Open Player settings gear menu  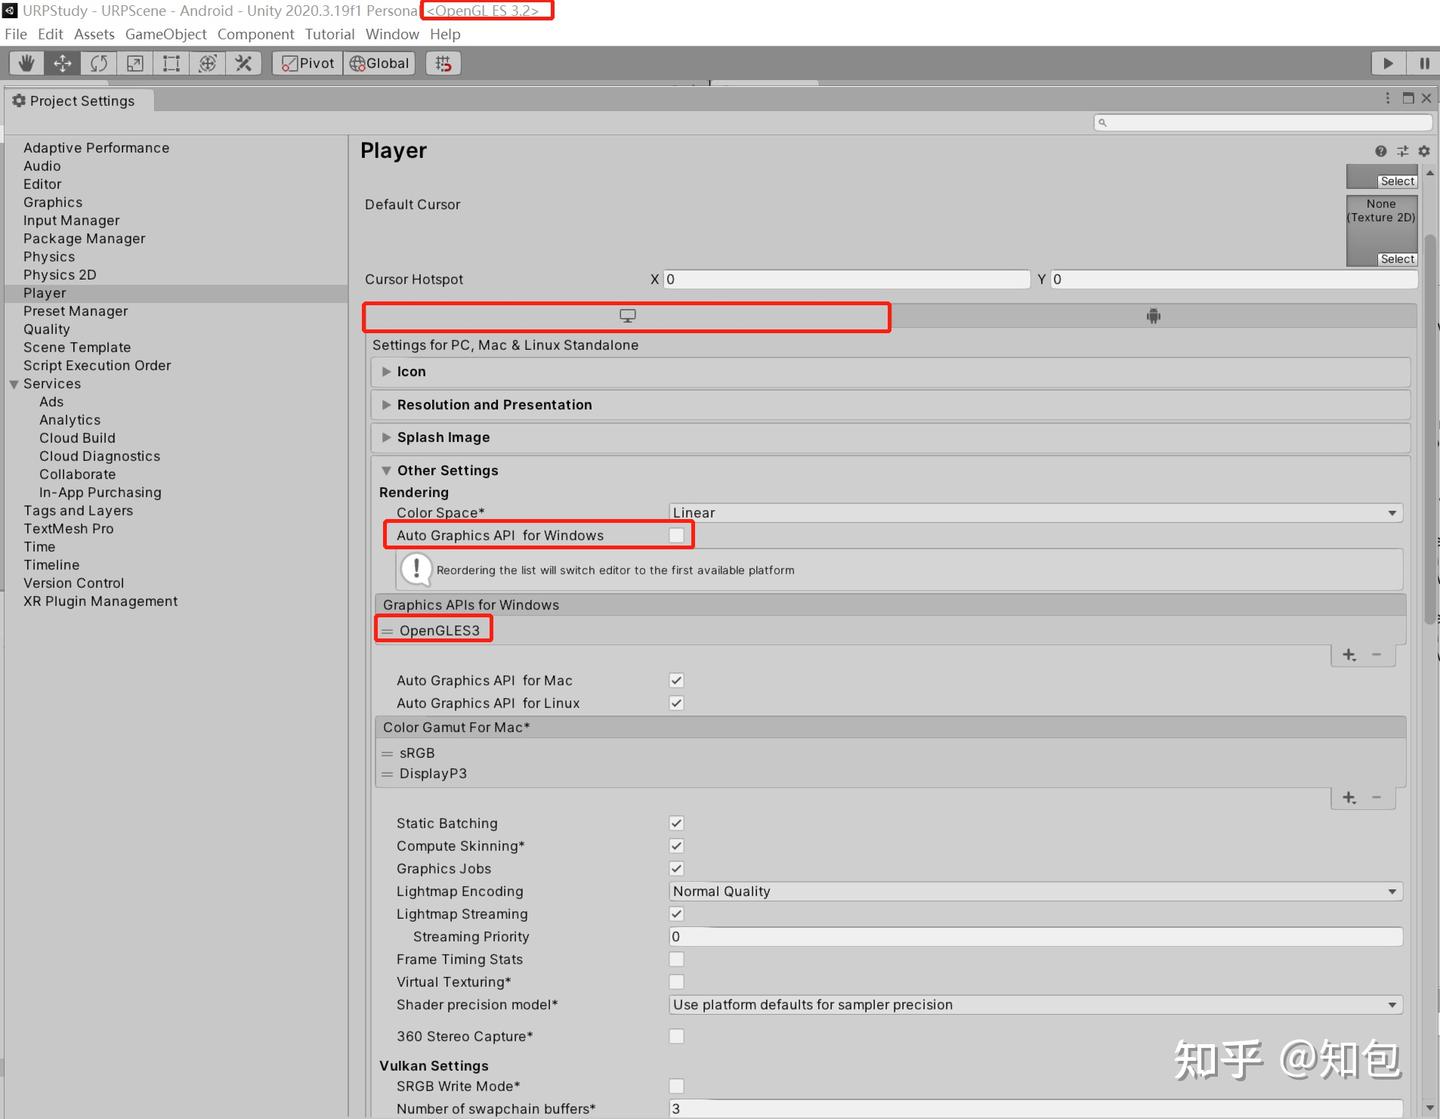pos(1424,151)
